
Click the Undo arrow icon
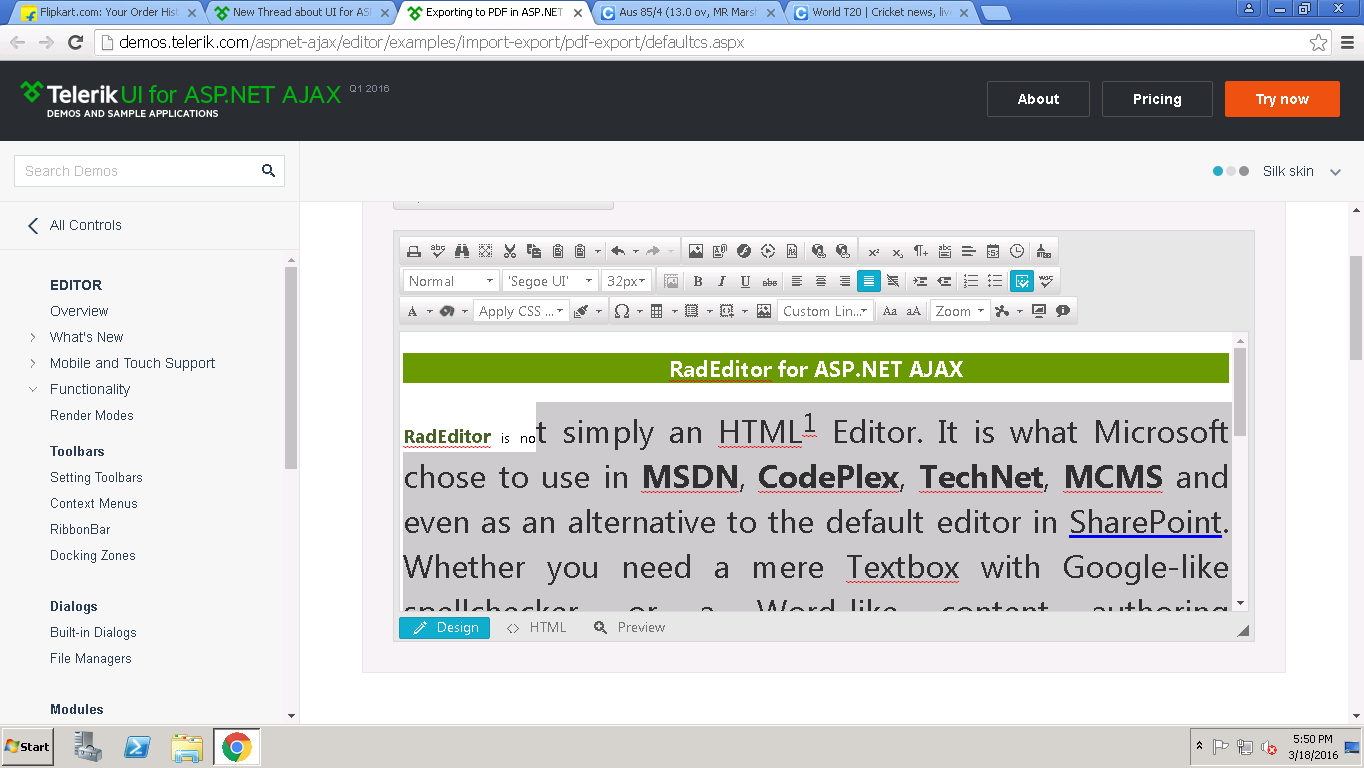pos(618,251)
